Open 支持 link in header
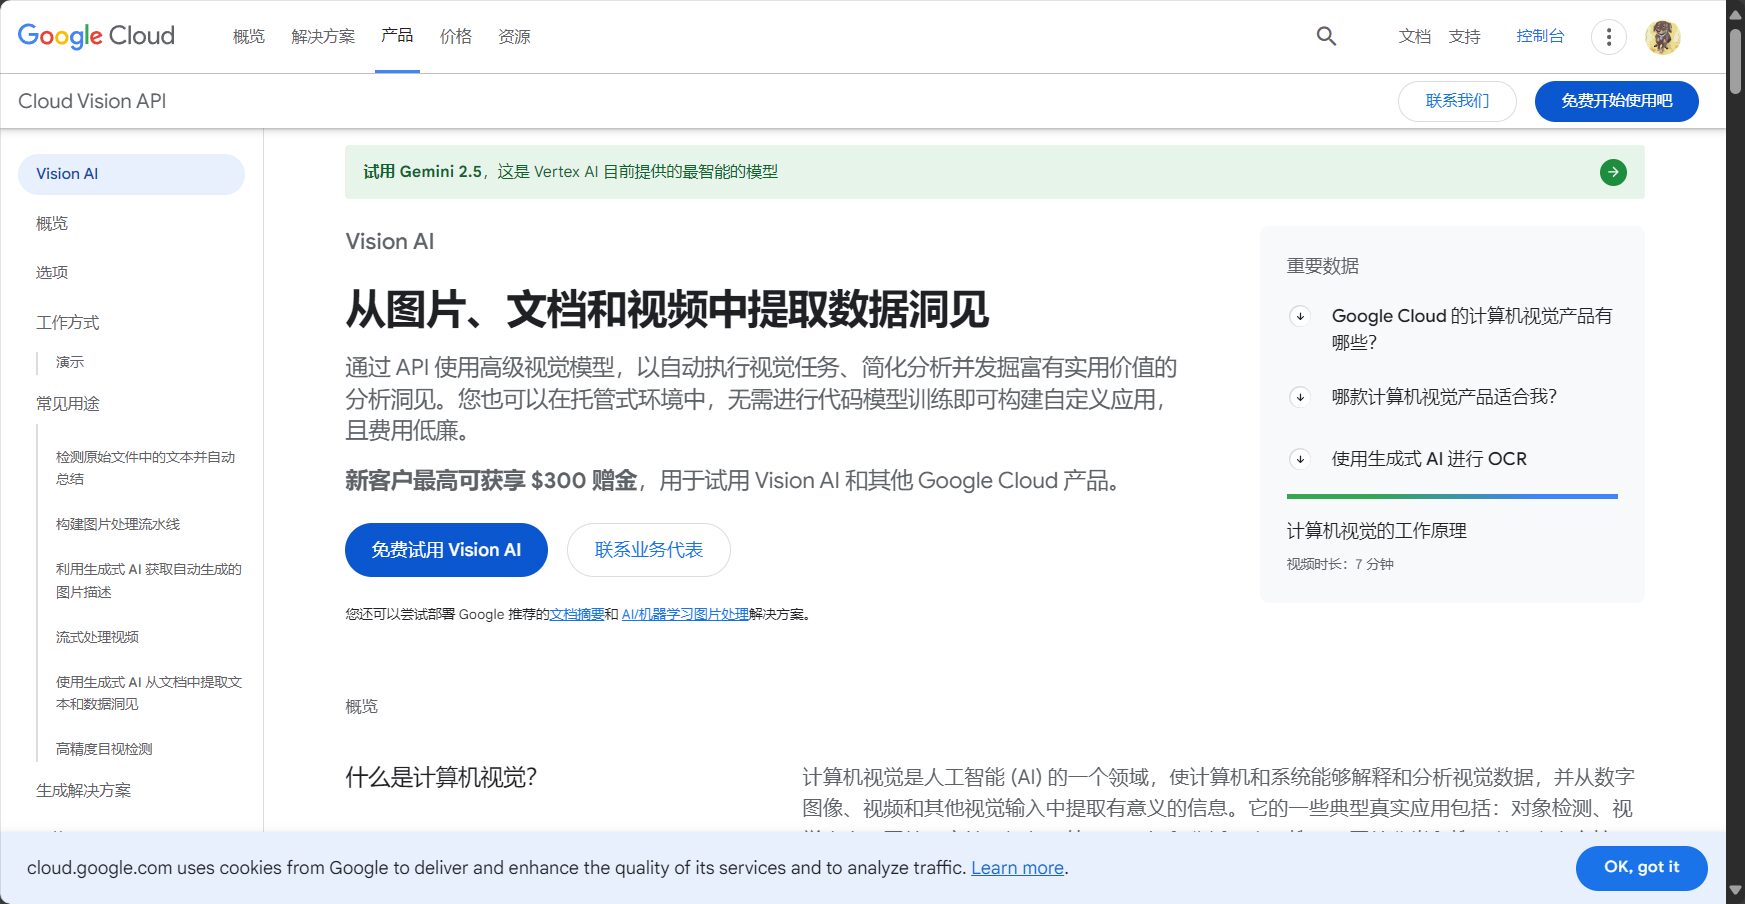Image resolution: width=1745 pixels, height=904 pixels. pyautogui.click(x=1465, y=36)
